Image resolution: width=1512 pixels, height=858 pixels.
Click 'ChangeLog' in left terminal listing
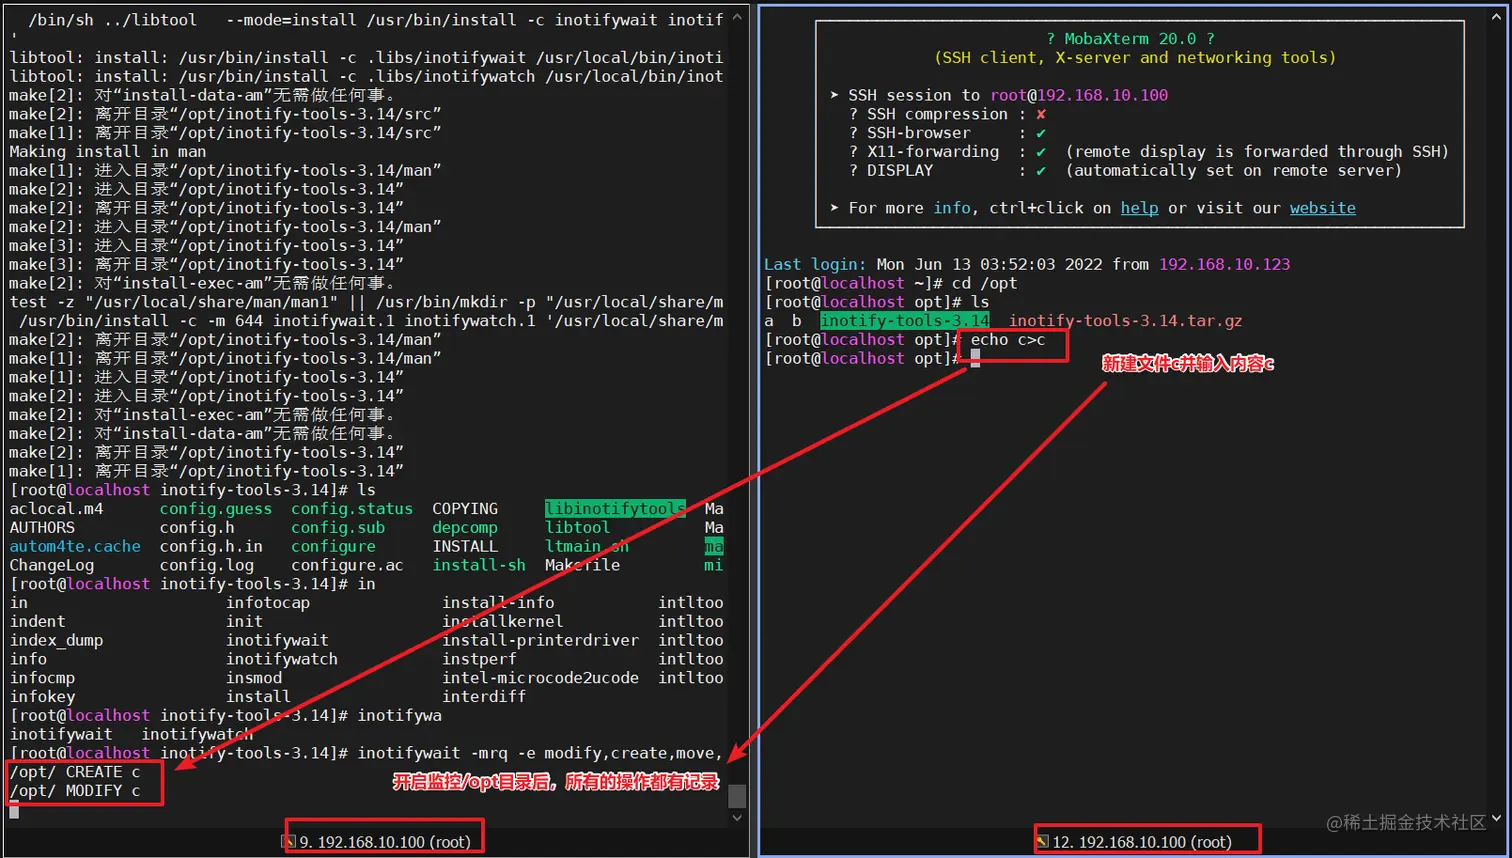tap(51, 566)
